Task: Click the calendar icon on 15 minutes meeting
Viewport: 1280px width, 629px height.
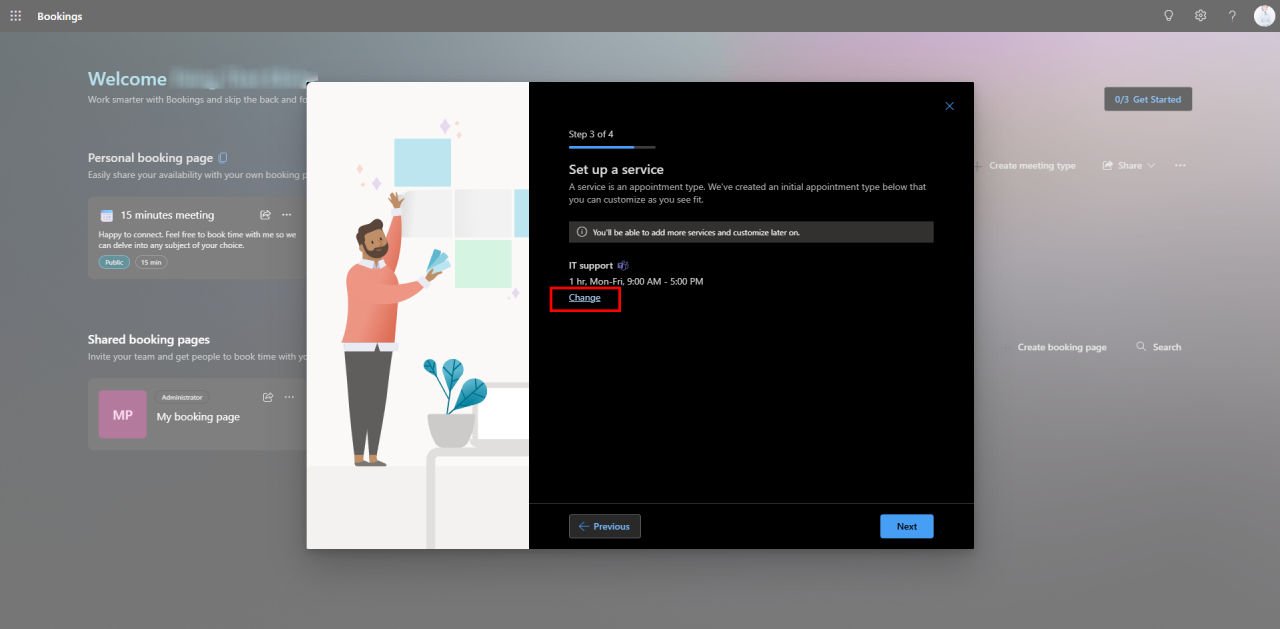Action: point(107,215)
